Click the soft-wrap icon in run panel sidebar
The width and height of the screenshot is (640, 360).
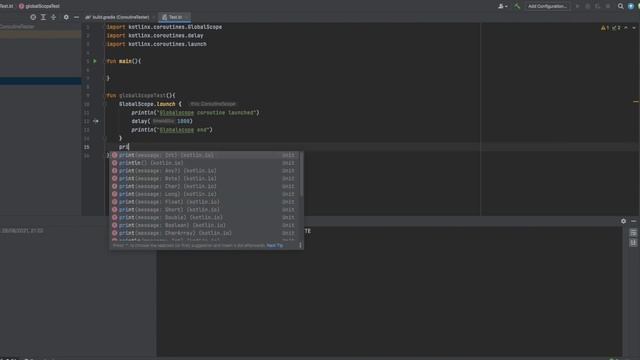(633, 233)
